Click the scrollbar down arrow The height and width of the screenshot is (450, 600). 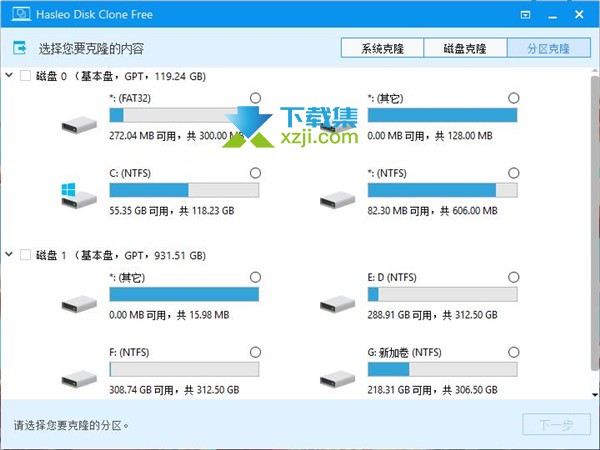click(x=595, y=395)
